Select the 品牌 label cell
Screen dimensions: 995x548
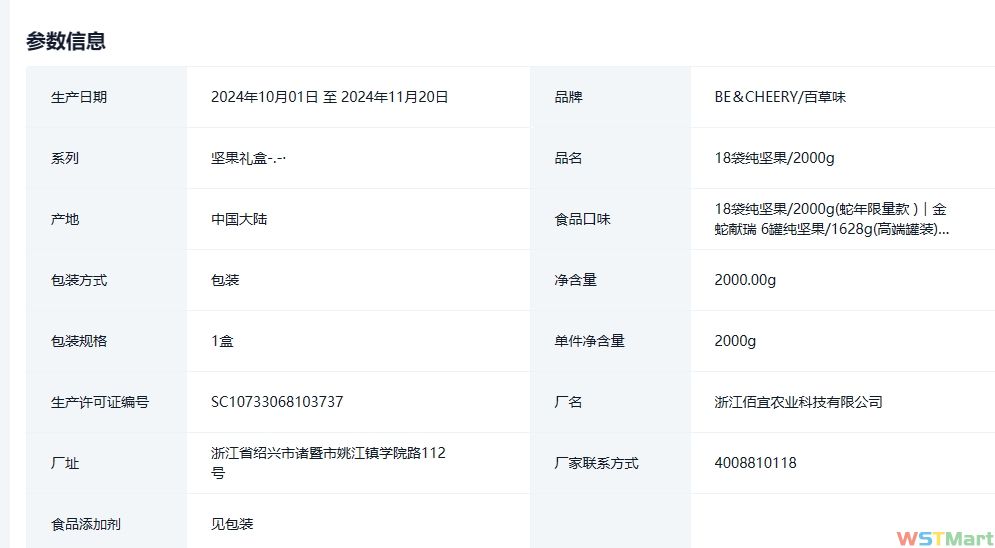click(568, 97)
